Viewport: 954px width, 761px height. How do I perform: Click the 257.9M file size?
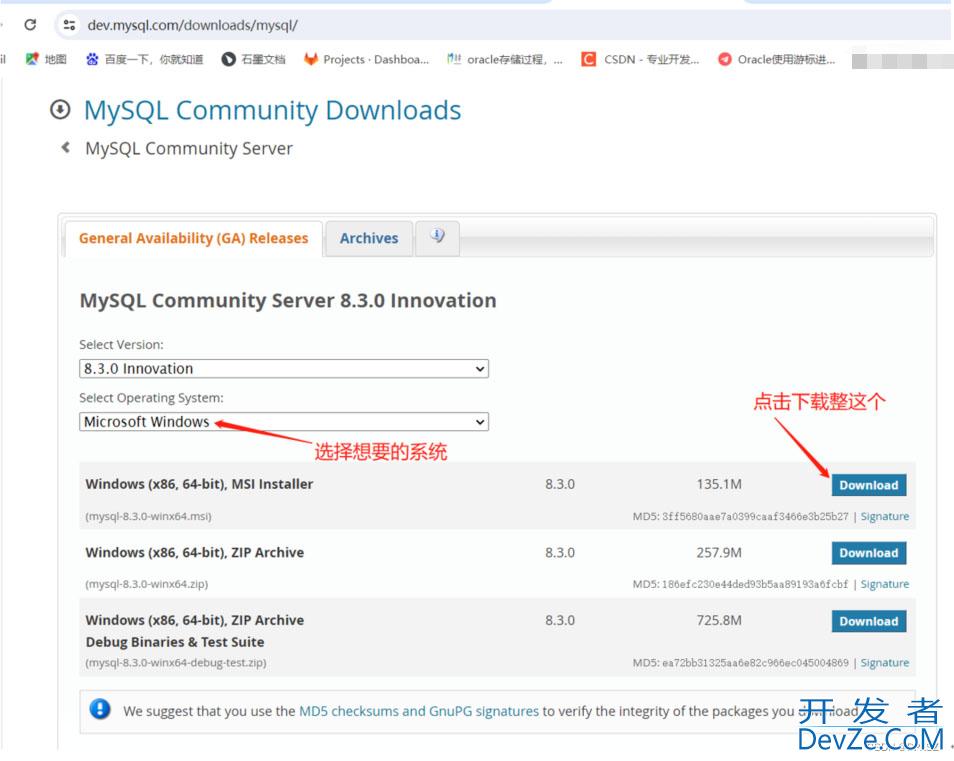point(719,552)
